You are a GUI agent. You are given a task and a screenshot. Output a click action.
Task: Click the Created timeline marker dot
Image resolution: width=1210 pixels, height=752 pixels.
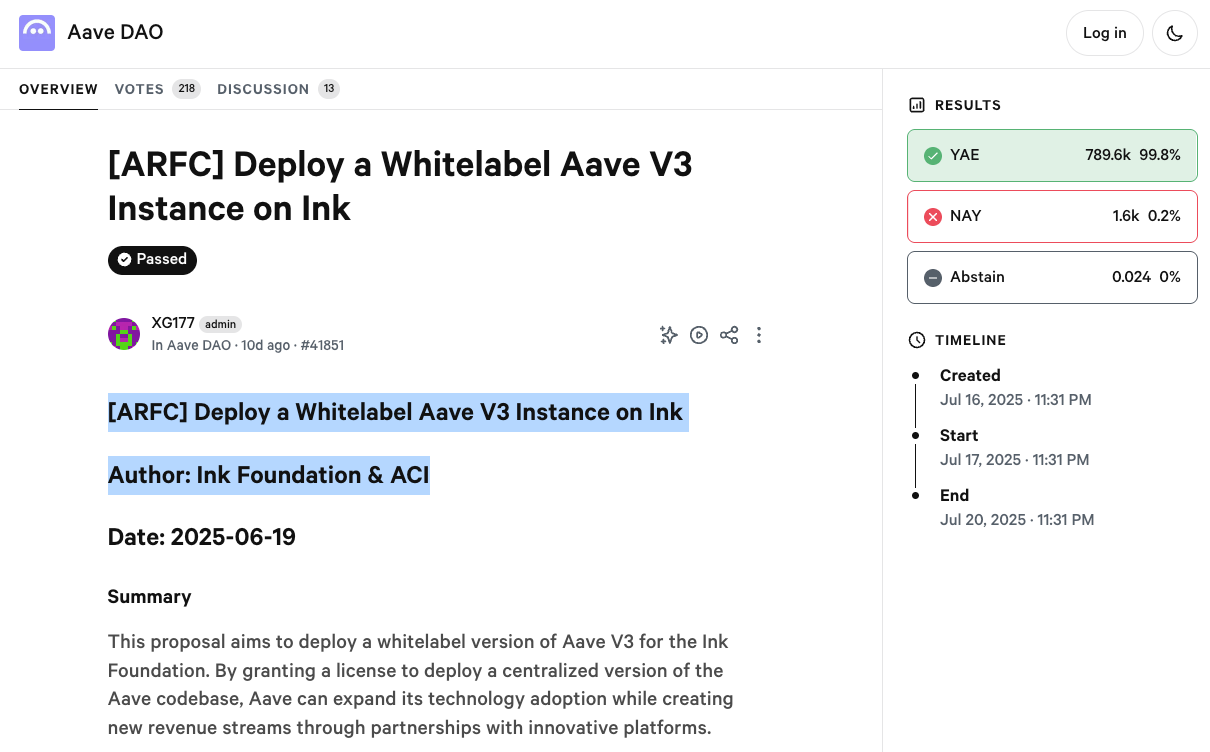[915, 375]
